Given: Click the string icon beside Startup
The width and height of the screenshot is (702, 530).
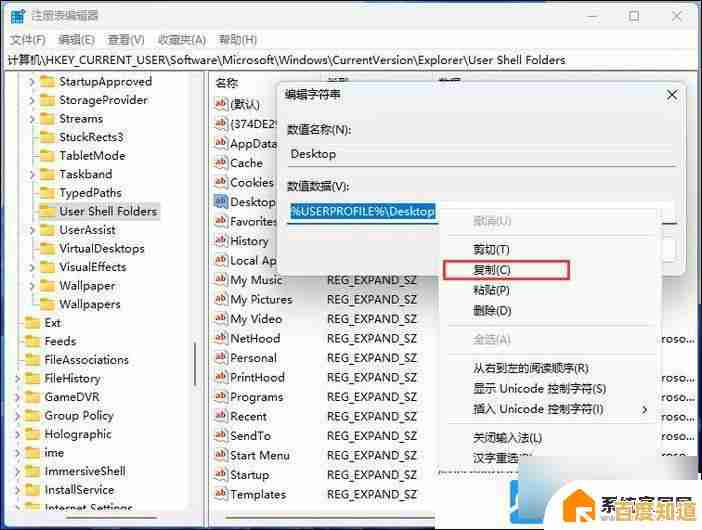Looking at the screenshot, I should click(221, 474).
